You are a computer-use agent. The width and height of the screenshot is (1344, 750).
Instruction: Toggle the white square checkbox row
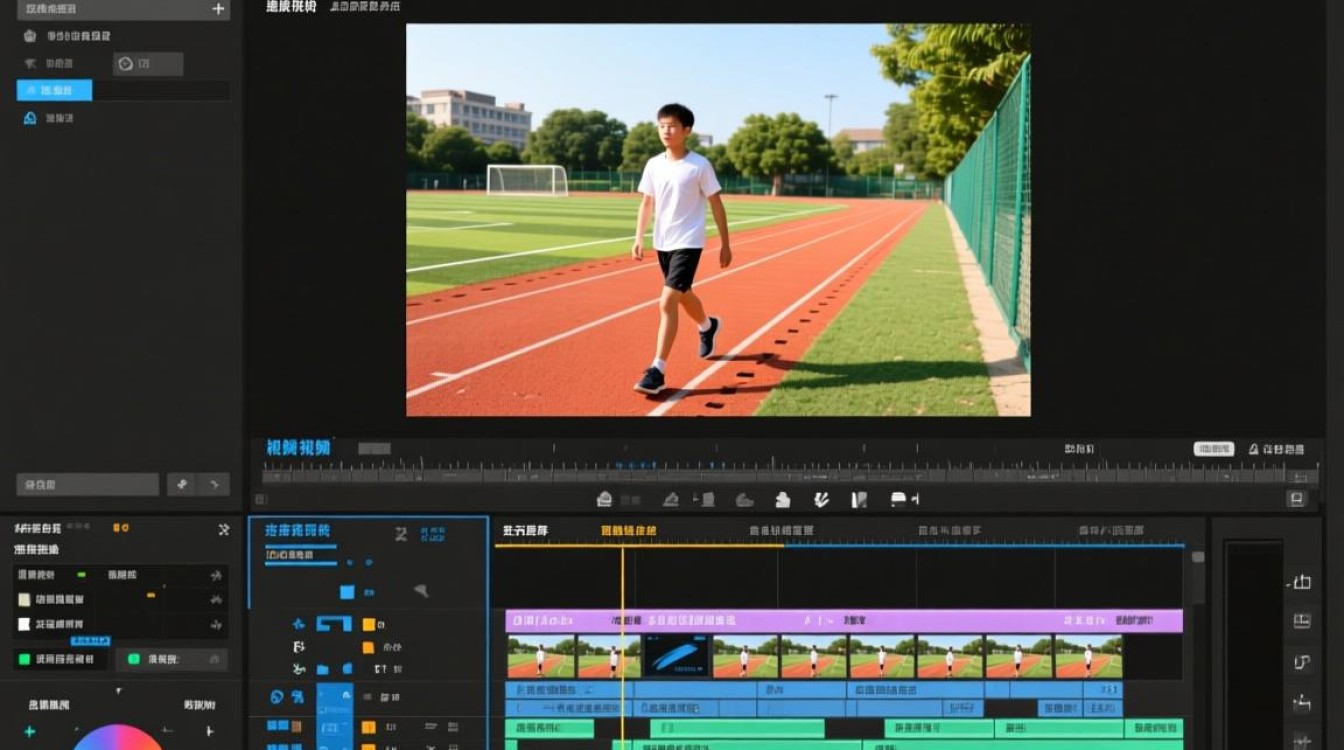click(120, 625)
